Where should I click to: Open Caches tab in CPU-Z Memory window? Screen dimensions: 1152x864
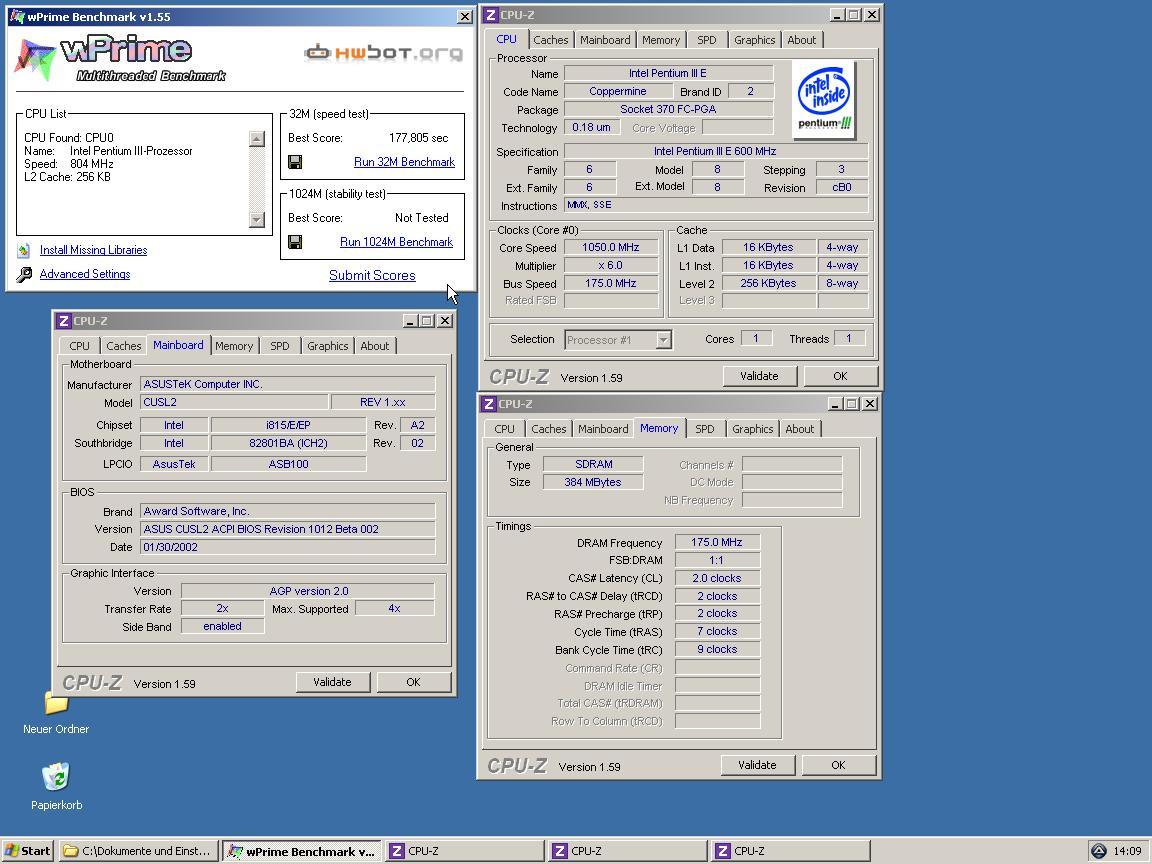(x=548, y=429)
